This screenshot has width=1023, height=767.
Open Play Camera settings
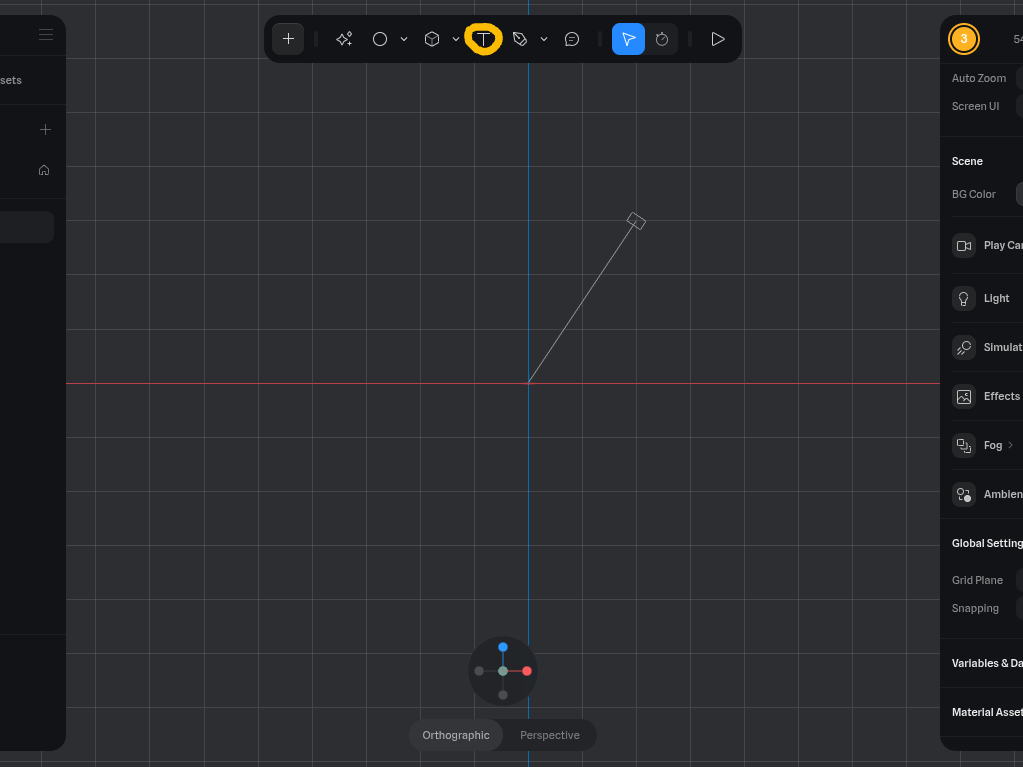(x=964, y=246)
